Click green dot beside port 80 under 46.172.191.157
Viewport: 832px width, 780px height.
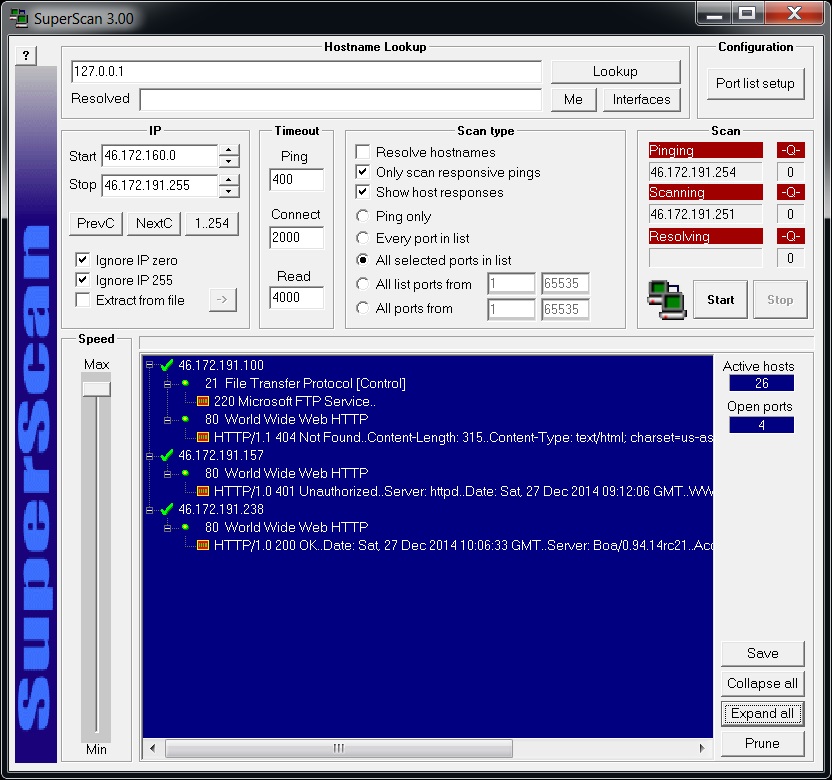(x=185, y=473)
